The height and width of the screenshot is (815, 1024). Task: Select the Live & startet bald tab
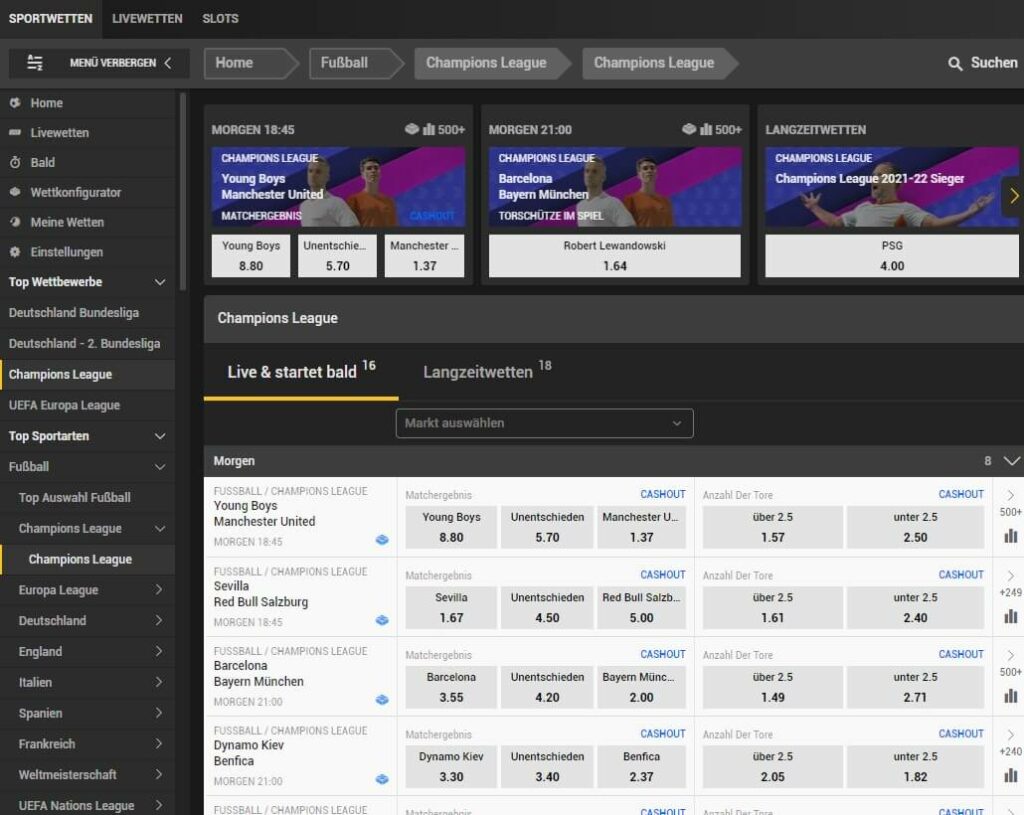coord(301,372)
